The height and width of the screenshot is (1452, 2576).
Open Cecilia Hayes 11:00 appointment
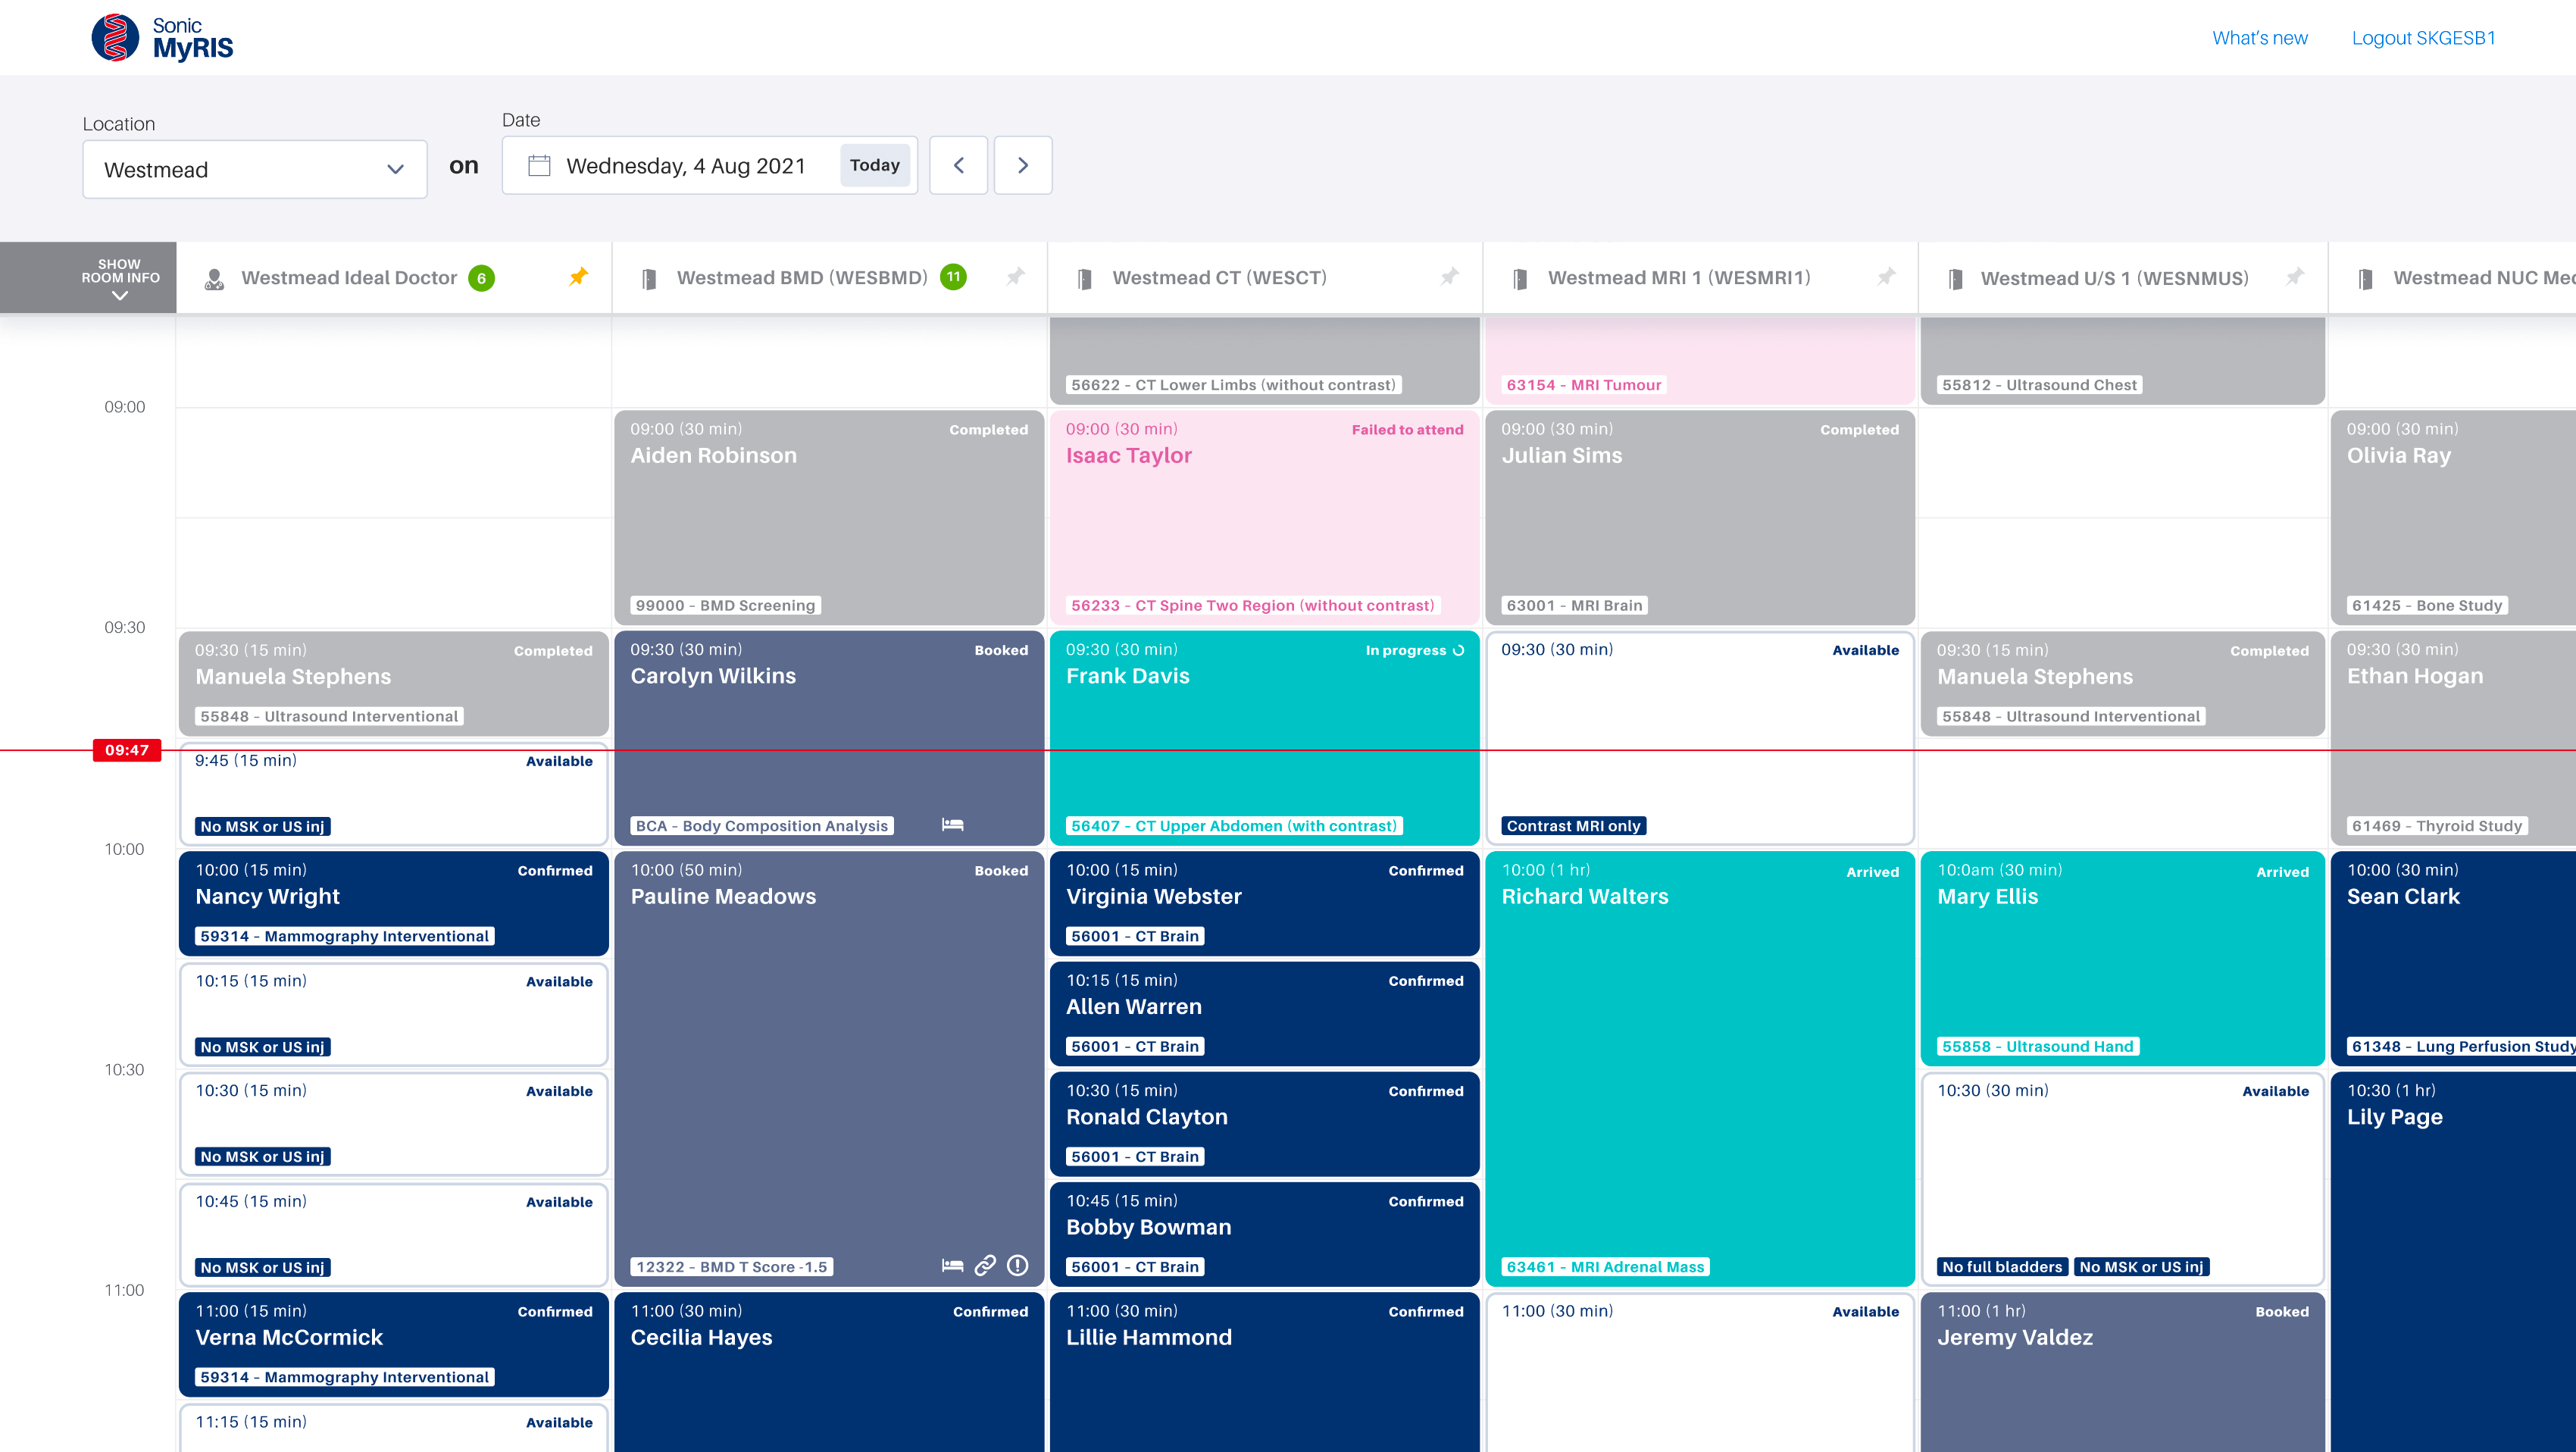829,1372
